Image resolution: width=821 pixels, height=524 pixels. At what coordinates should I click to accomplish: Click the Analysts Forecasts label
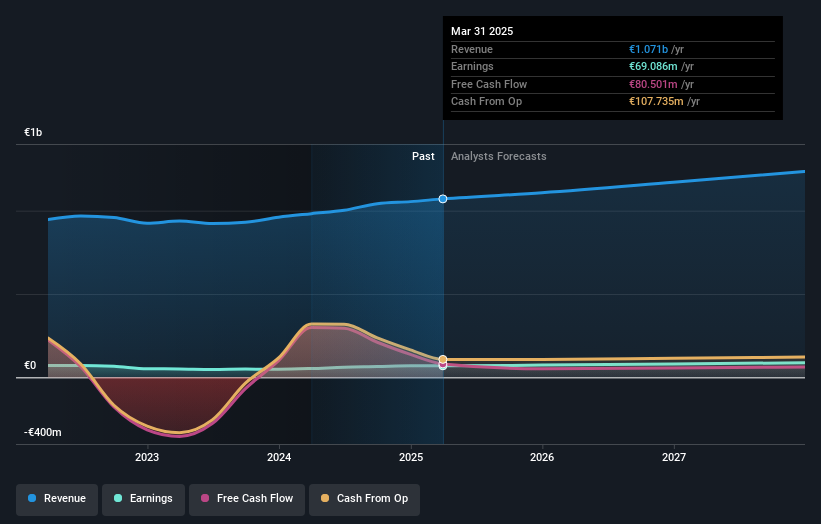click(498, 157)
